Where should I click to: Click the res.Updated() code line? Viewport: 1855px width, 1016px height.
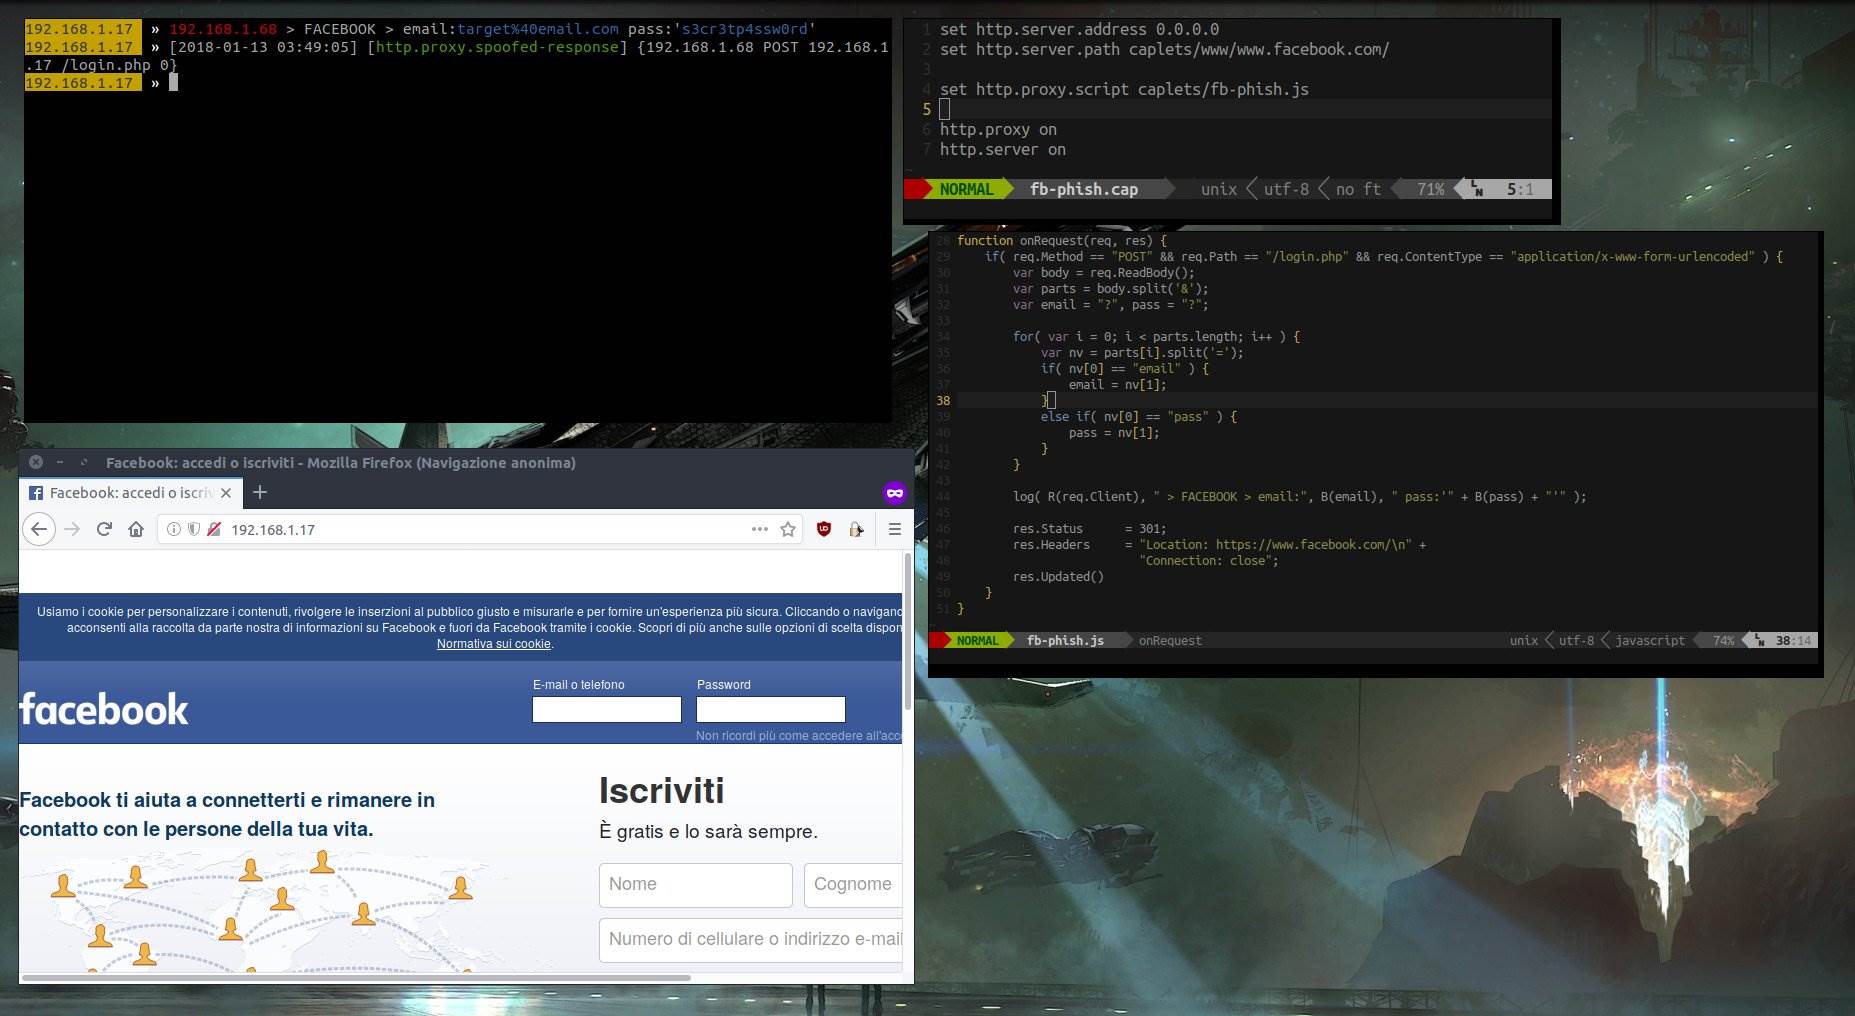tap(1058, 577)
